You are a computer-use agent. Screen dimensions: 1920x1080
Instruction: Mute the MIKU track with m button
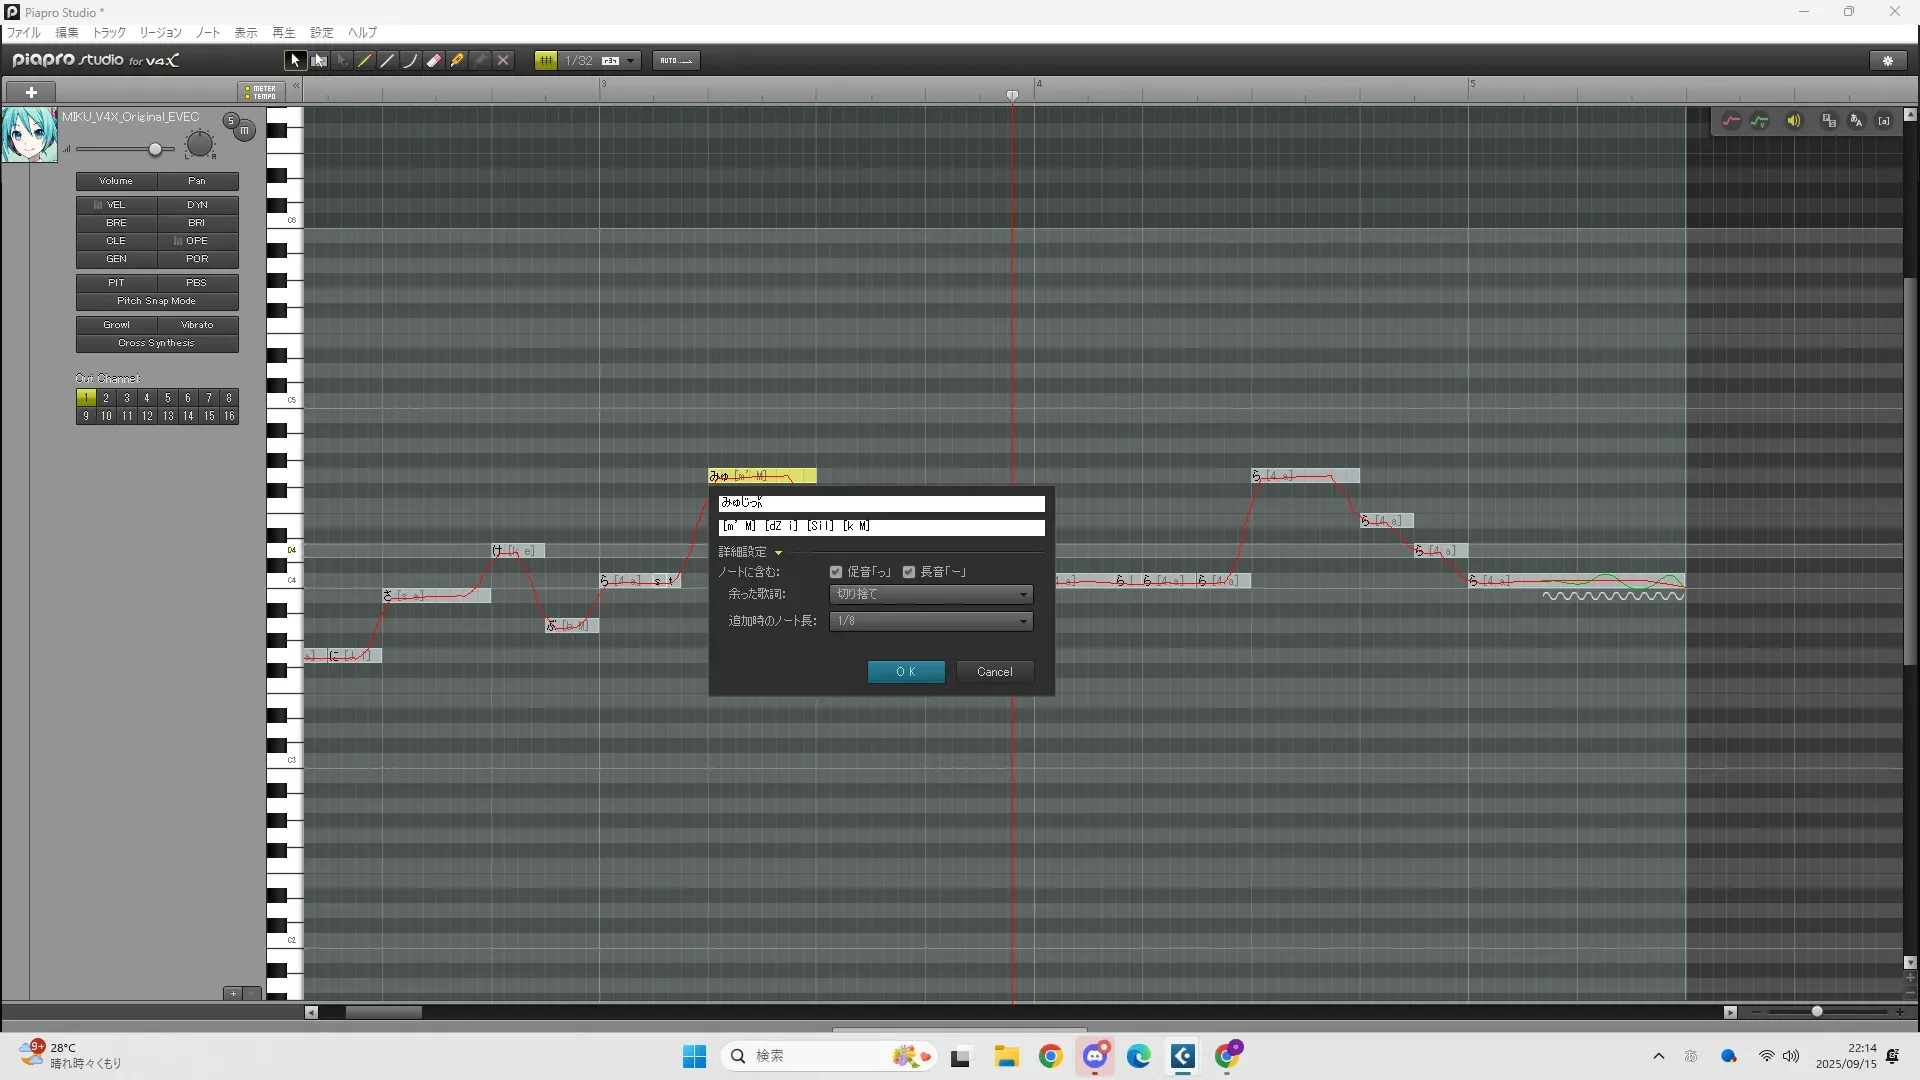pyautogui.click(x=244, y=130)
